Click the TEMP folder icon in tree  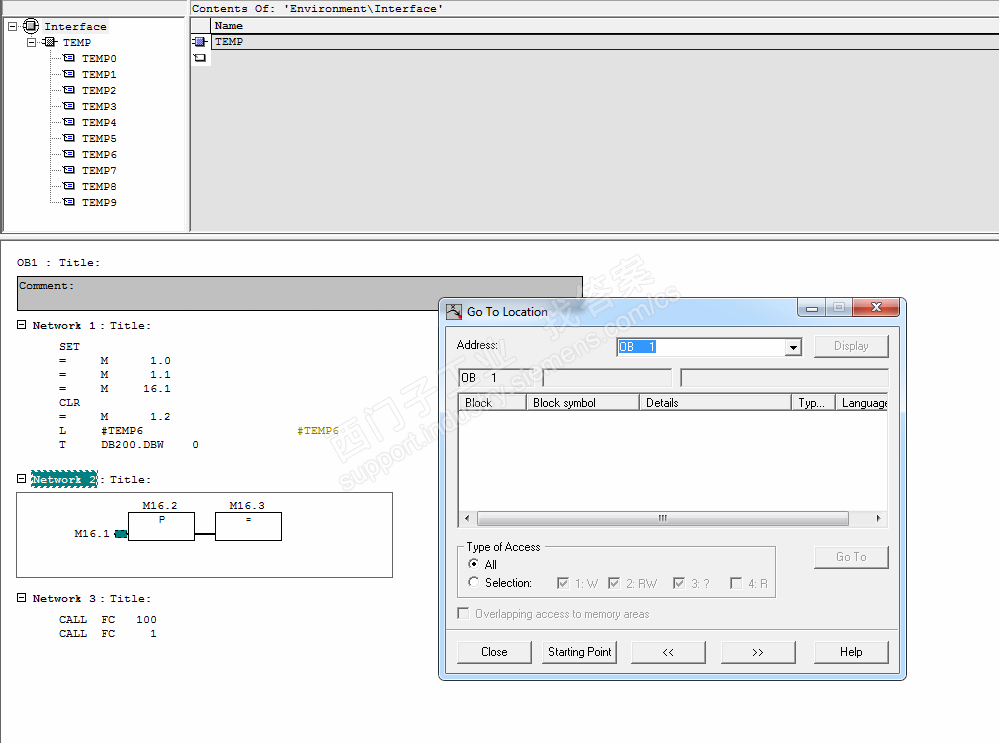click(50, 42)
